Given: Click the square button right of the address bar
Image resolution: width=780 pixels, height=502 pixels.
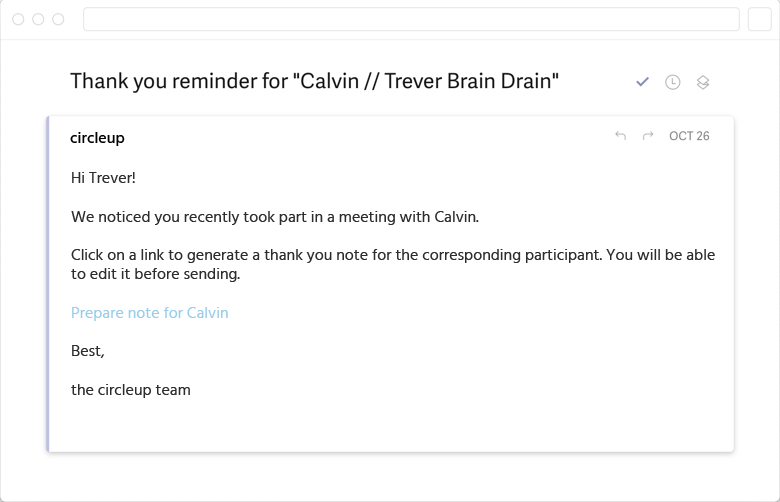Looking at the screenshot, I should [760, 19].
